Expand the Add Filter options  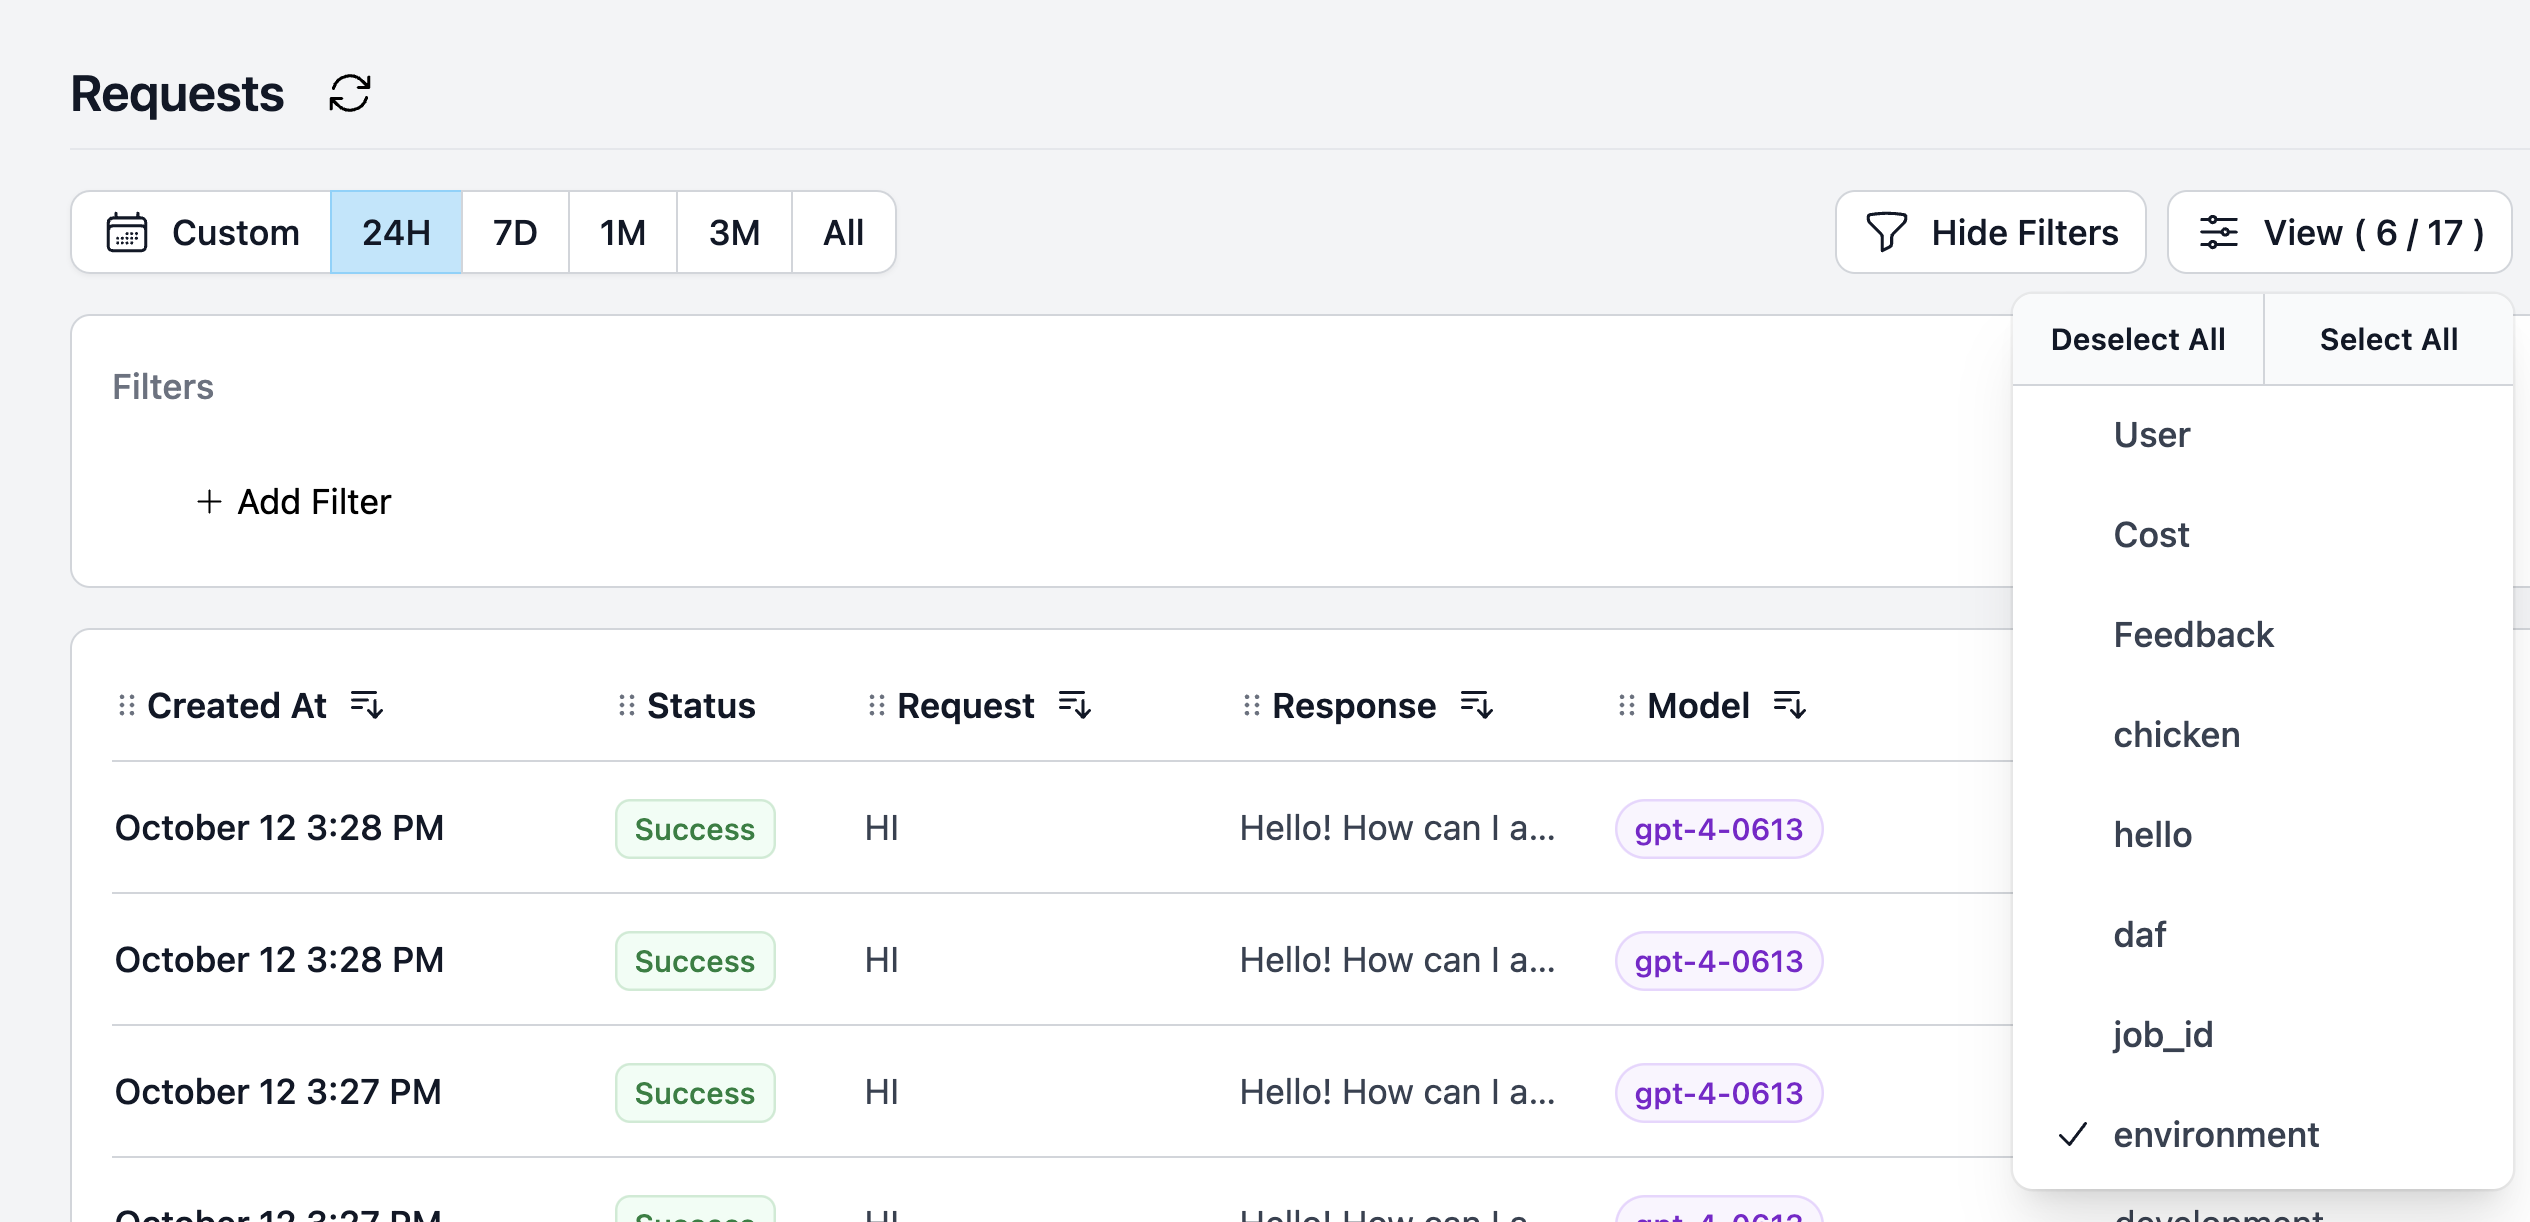coord(293,501)
